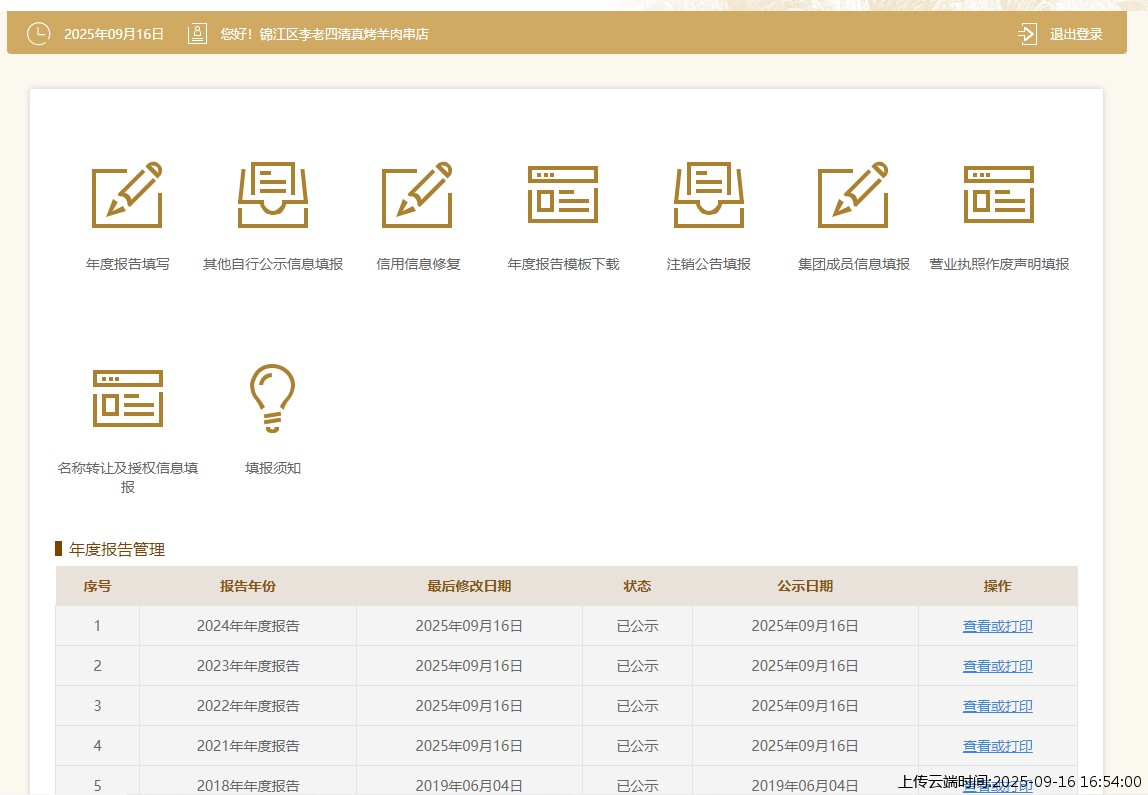Click the 2024年年度报告 row cell

[247, 626]
